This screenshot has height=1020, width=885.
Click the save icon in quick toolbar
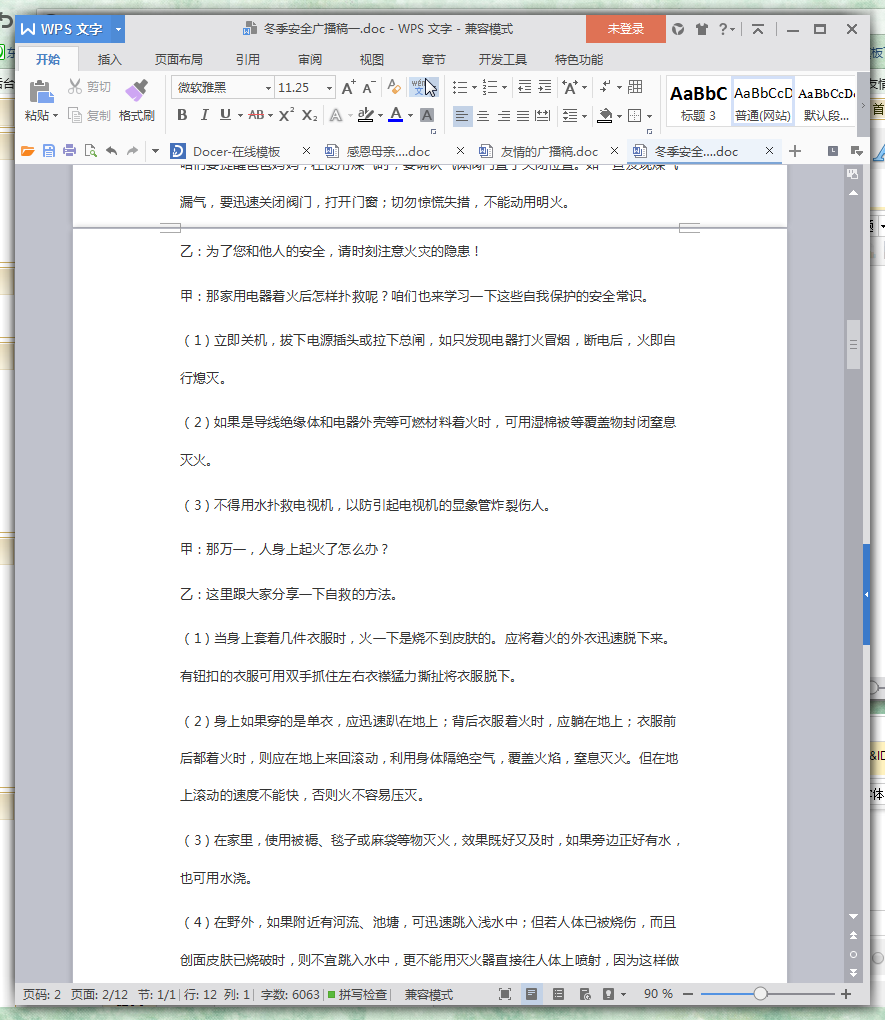(x=48, y=152)
